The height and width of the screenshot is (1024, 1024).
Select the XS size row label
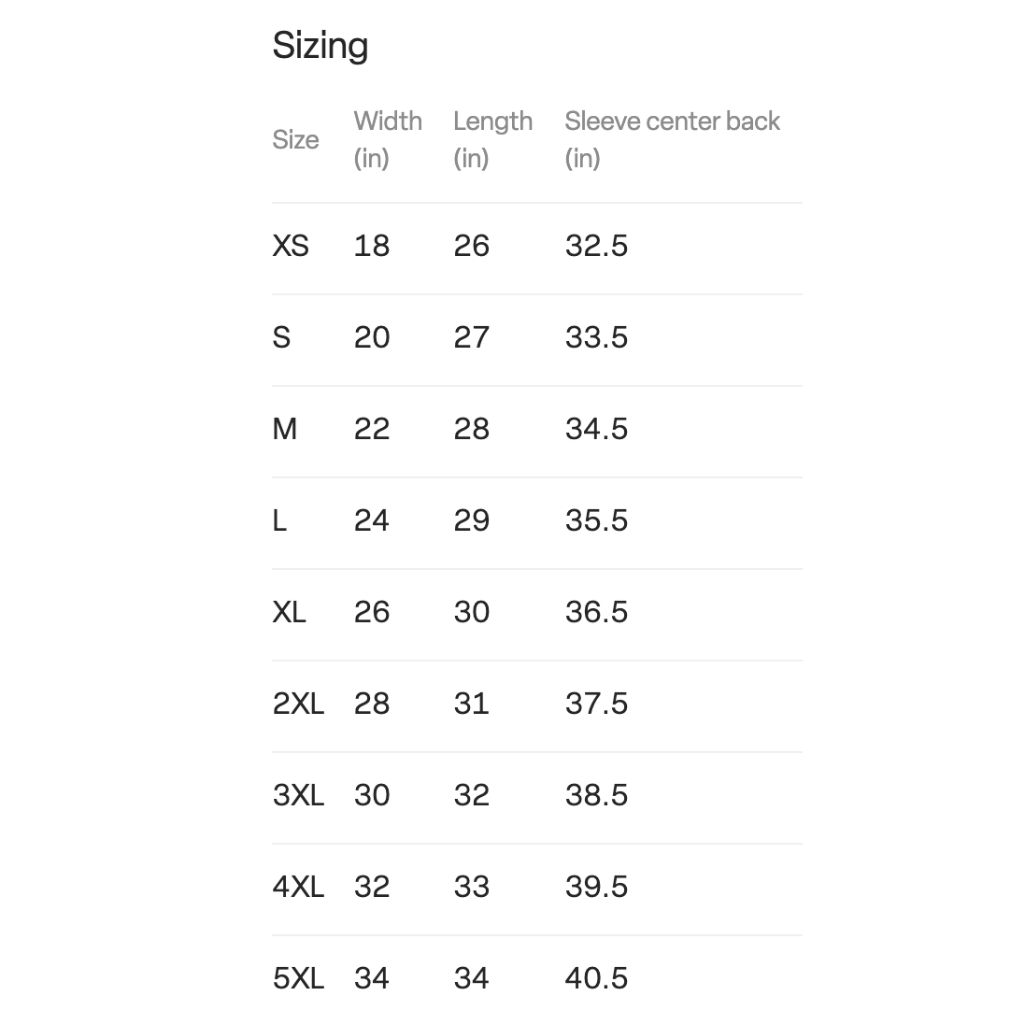pyautogui.click(x=291, y=246)
